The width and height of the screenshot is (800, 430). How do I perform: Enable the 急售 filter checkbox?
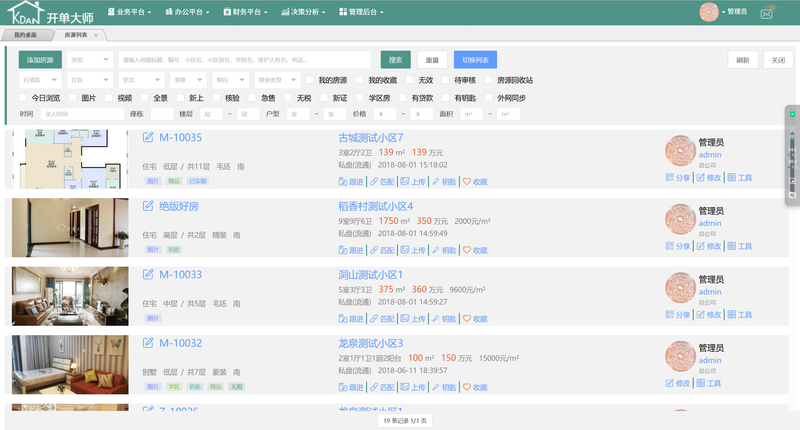(x=252, y=98)
